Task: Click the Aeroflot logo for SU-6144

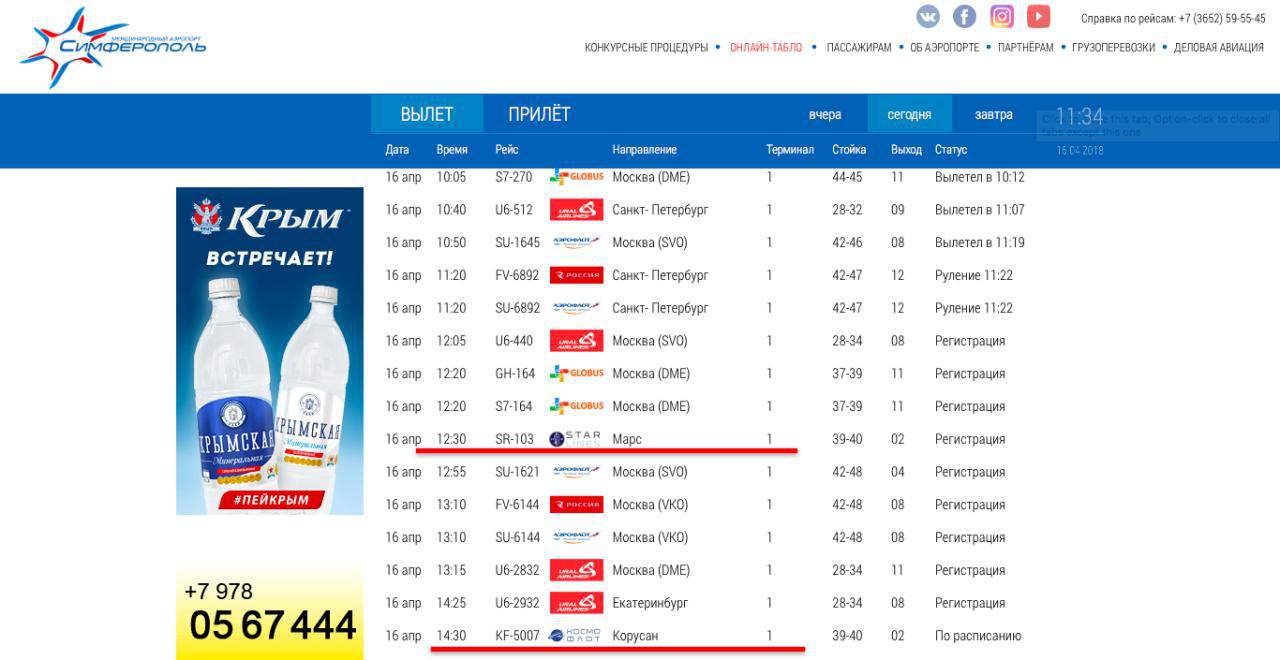Action: coord(577,537)
